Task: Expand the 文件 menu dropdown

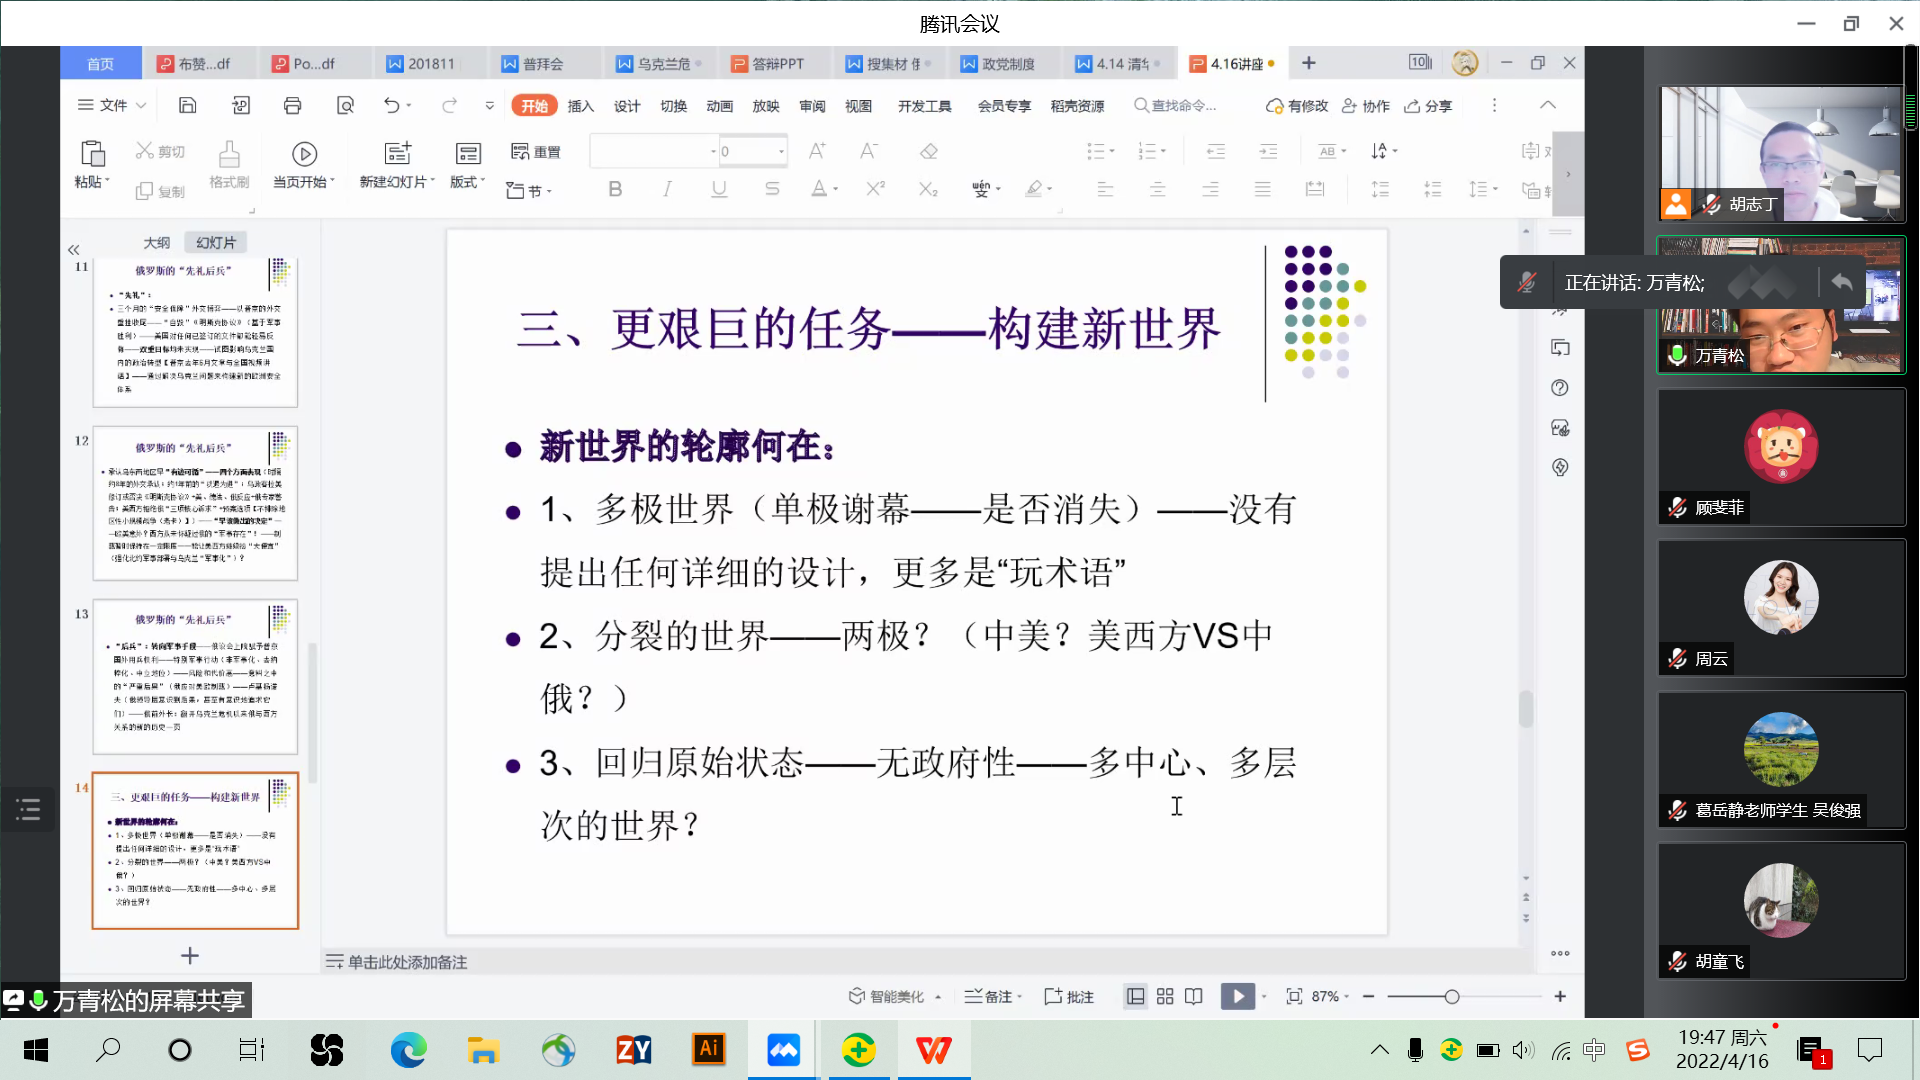Action: point(113,106)
